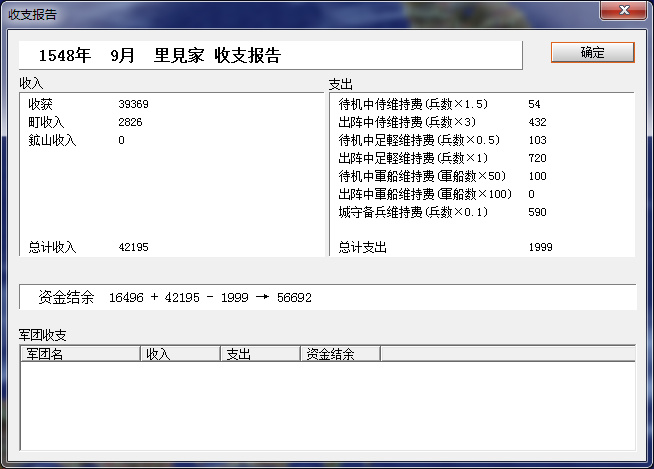This screenshot has width=654, height=469.
Task: Click the final balance 56692
Action: 294,298
